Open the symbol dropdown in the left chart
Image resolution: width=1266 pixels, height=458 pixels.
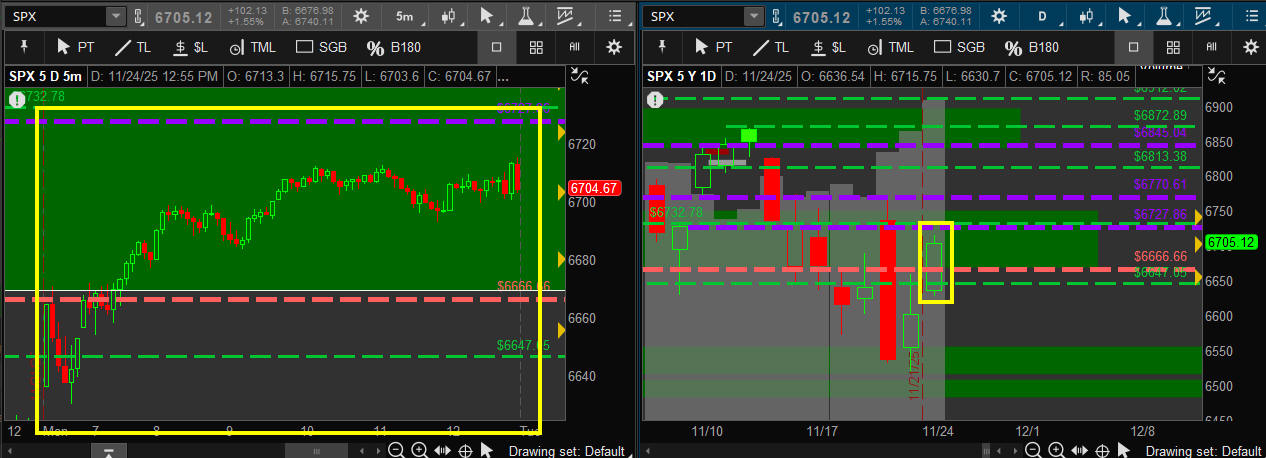point(116,16)
